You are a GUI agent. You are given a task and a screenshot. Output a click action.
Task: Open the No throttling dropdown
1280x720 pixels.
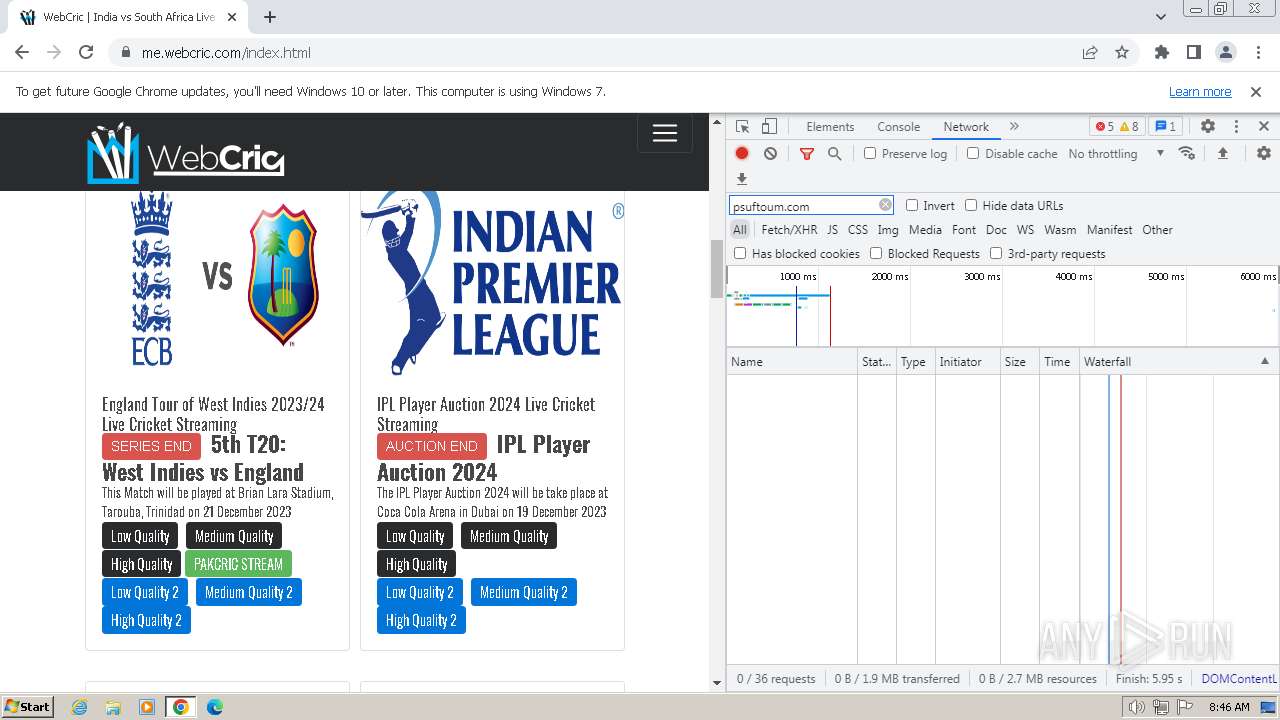[1116, 154]
